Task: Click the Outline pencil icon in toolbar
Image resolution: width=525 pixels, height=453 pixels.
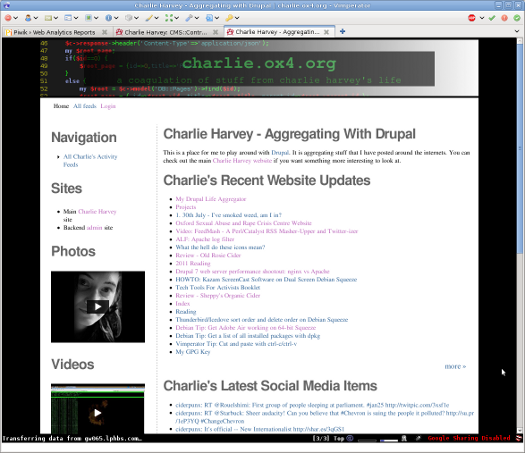Action: 149,18
